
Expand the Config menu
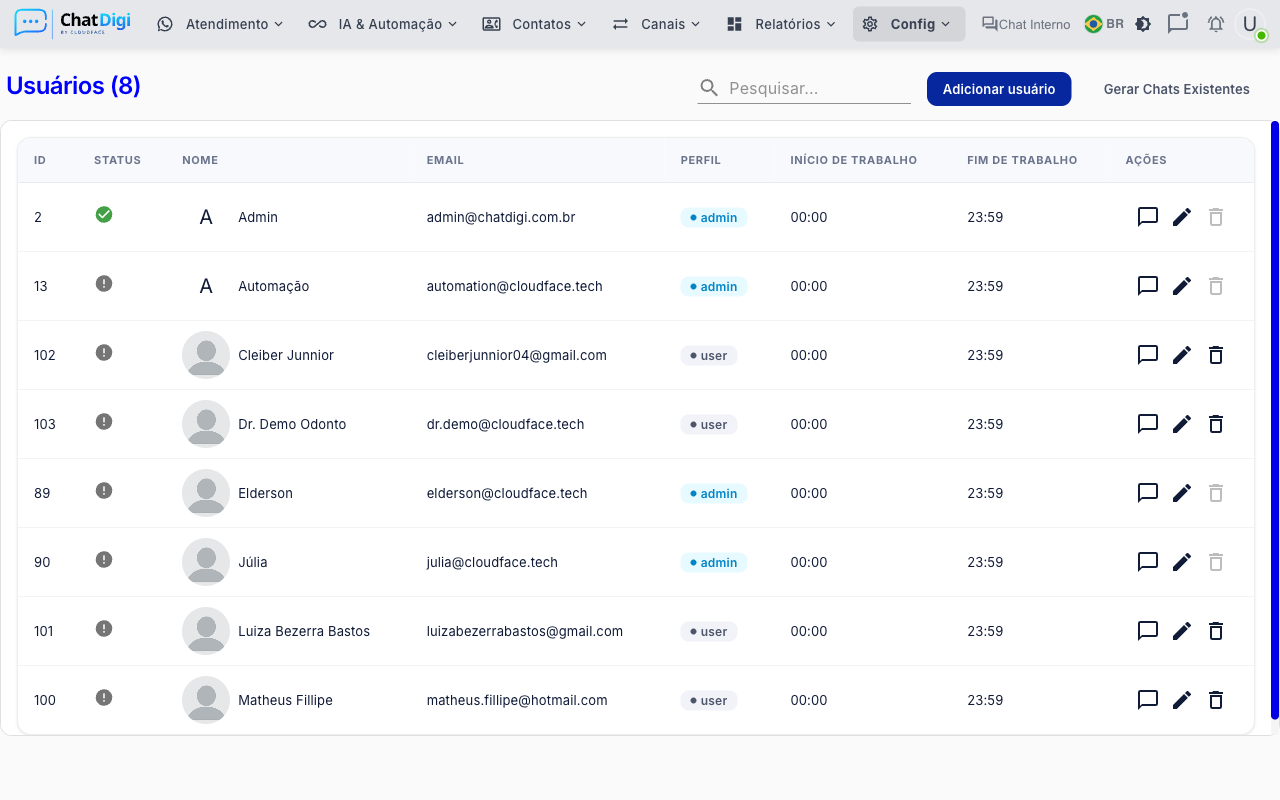click(x=909, y=24)
